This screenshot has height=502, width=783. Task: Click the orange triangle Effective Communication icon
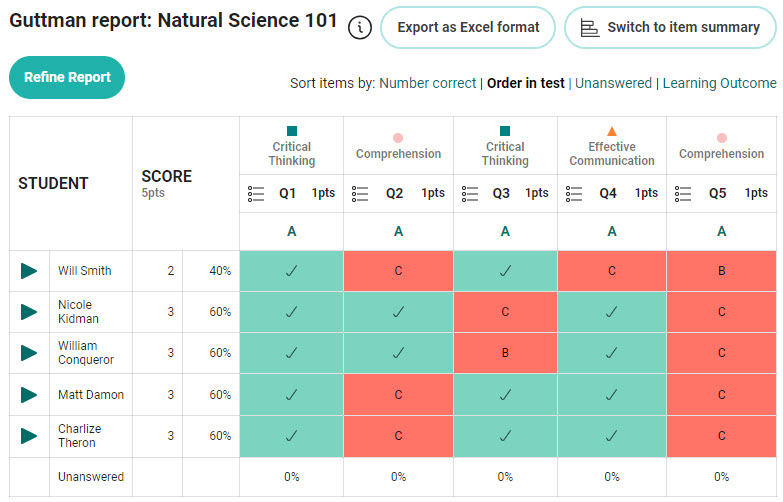click(x=612, y=131)
